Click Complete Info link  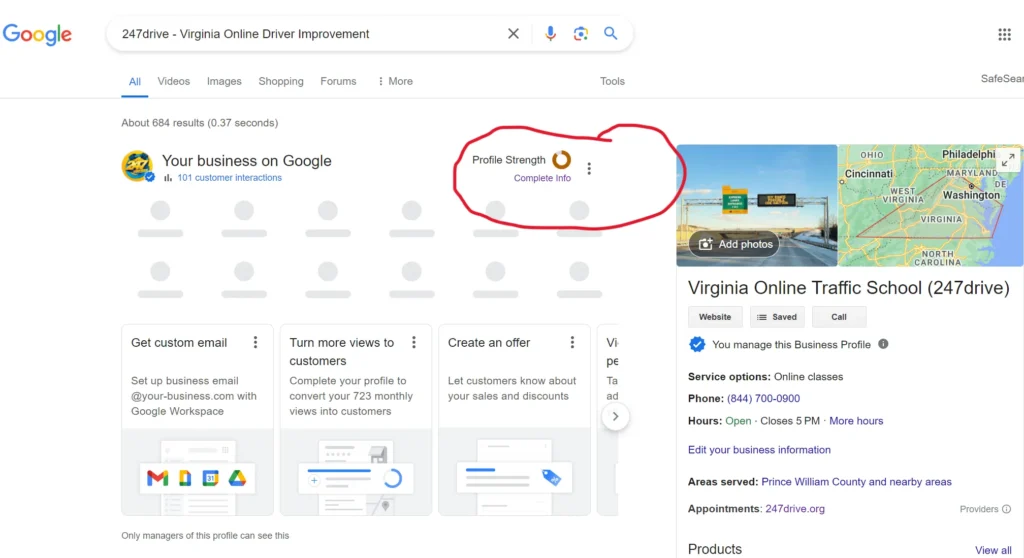pos(542,178)
